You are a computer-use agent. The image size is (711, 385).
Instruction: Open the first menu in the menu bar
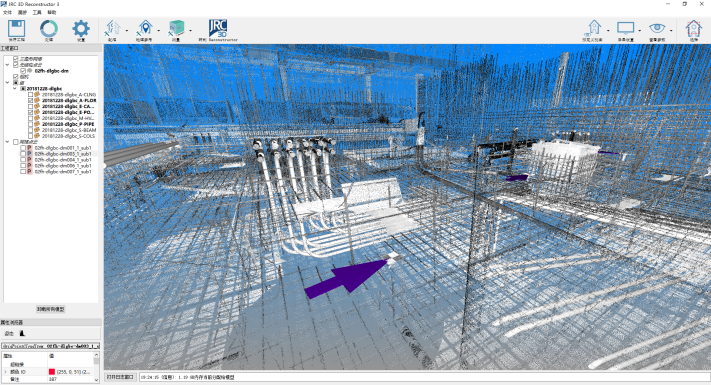click(7, 12)
